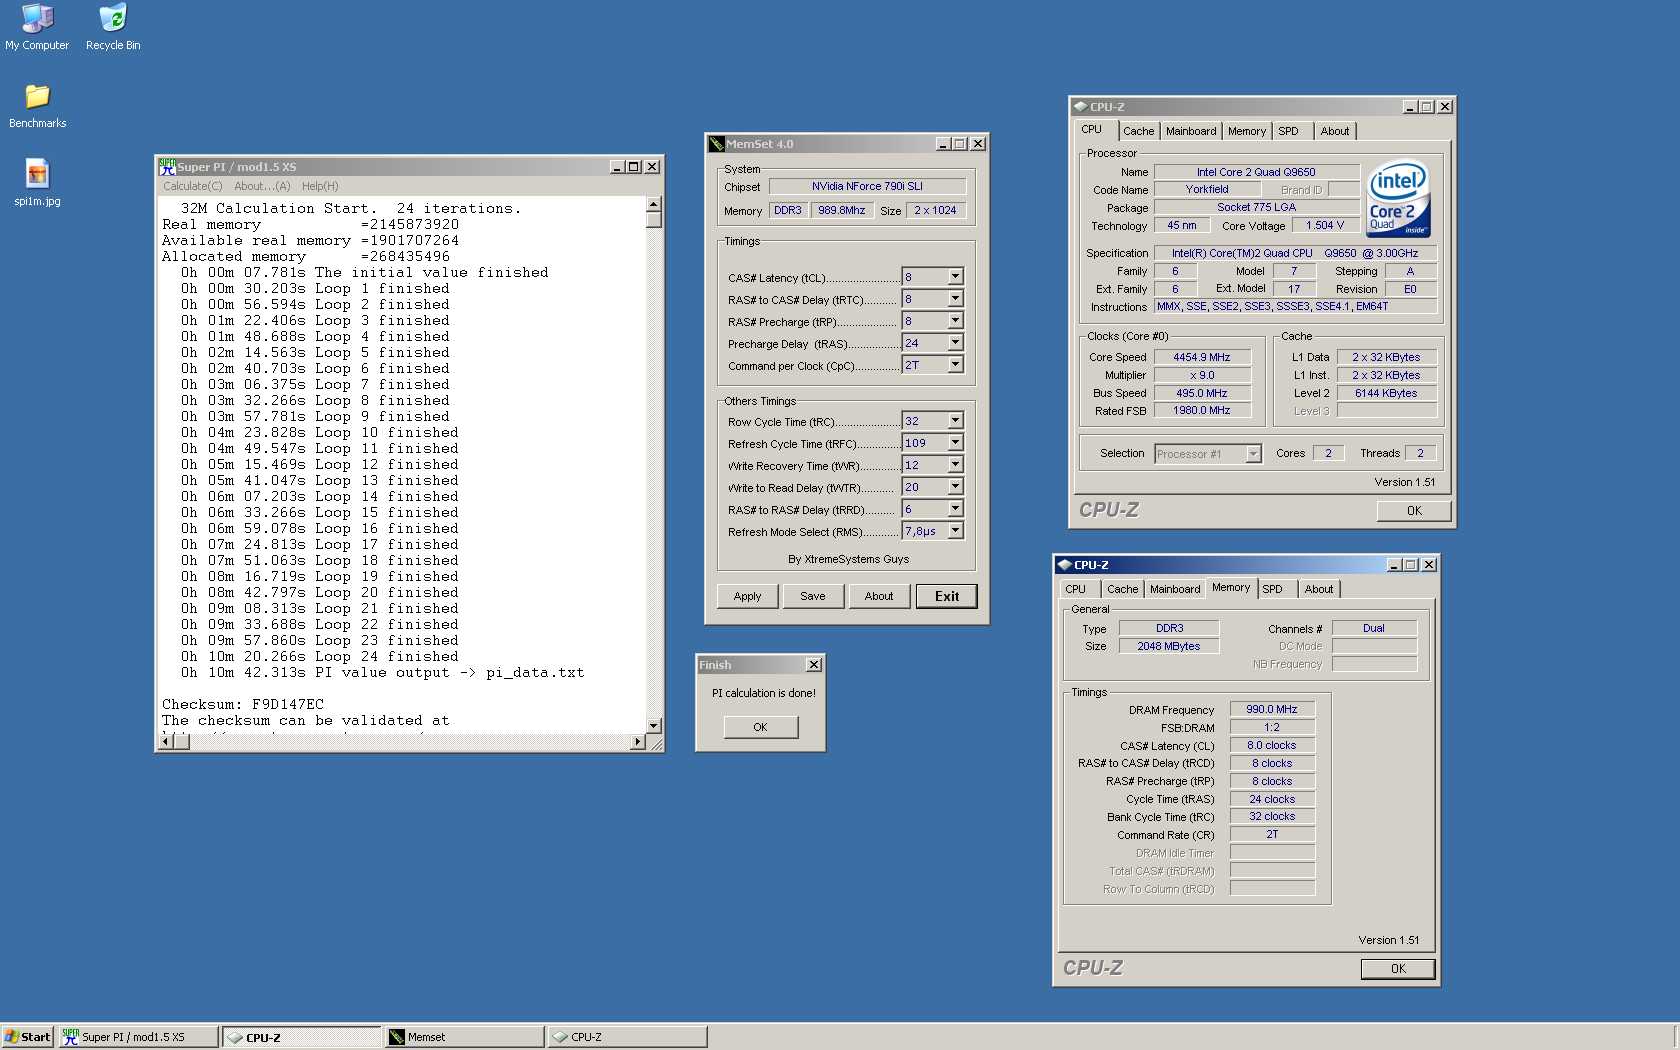
Task: Click the Start button on taskbar
Action: tap(27, 1037)
